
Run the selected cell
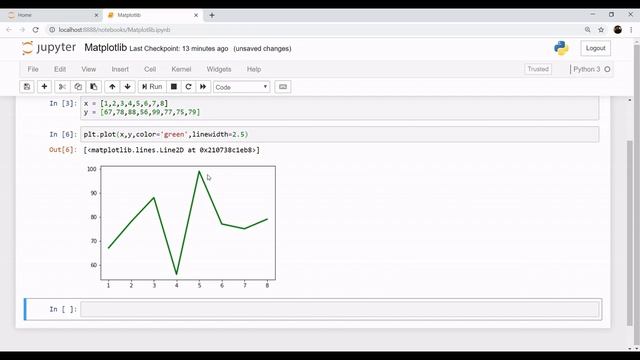152,87
